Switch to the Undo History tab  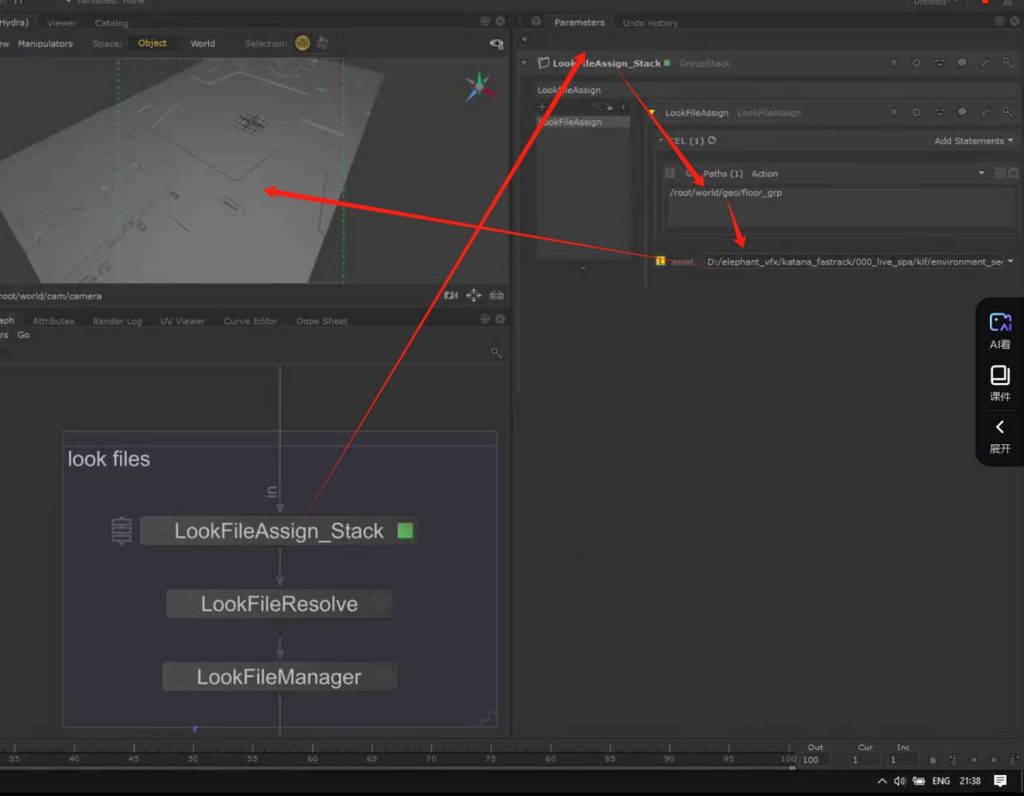[650, 23]
